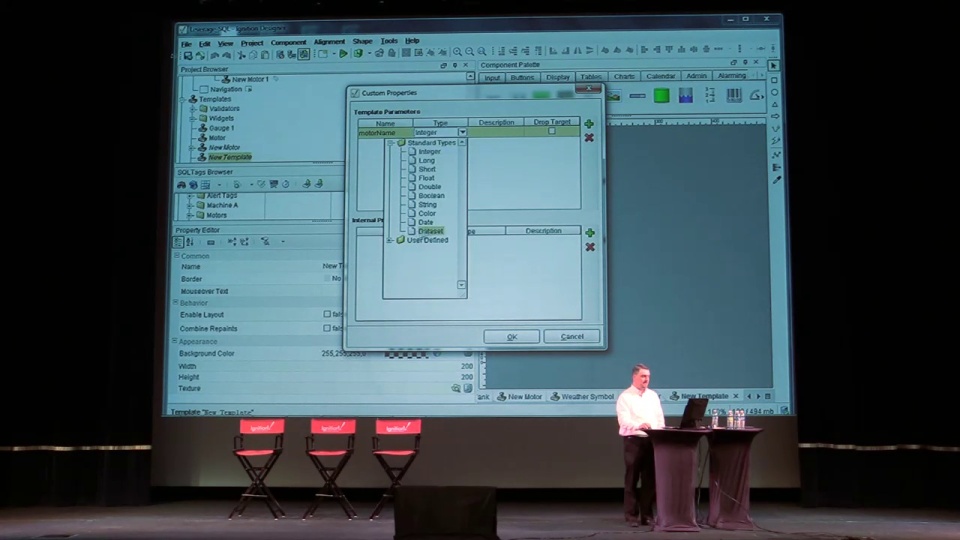The height and width of the screenshot is (540, 960).
Task: Toggle the Combine Repaints checkbox
Action: click(x=327, y=328)
